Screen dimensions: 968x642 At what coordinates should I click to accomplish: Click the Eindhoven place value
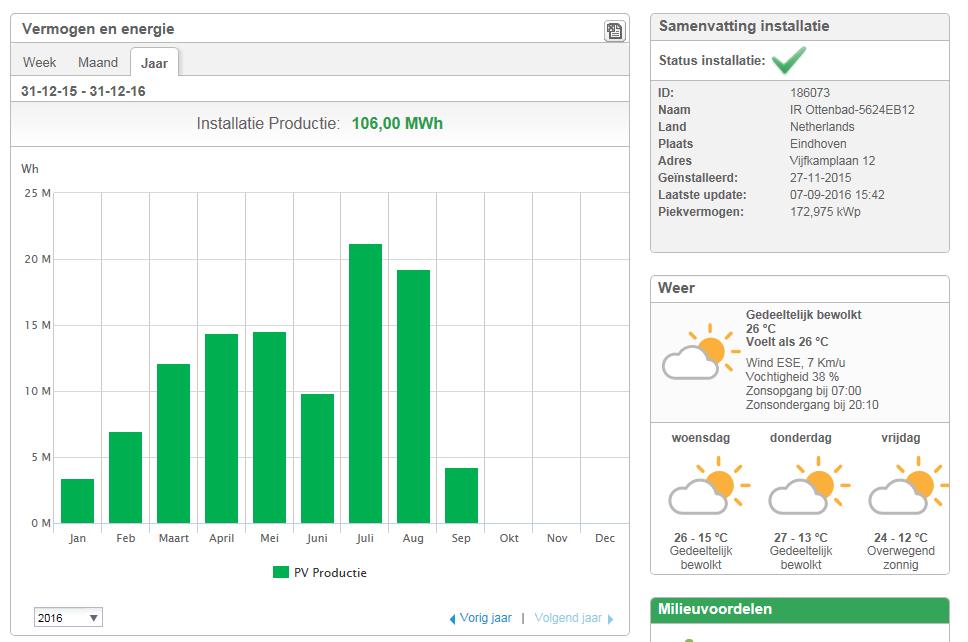[818, 144]
